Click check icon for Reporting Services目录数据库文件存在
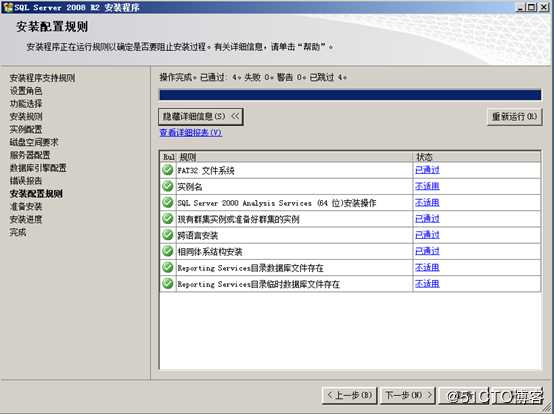 click(167, 268)
